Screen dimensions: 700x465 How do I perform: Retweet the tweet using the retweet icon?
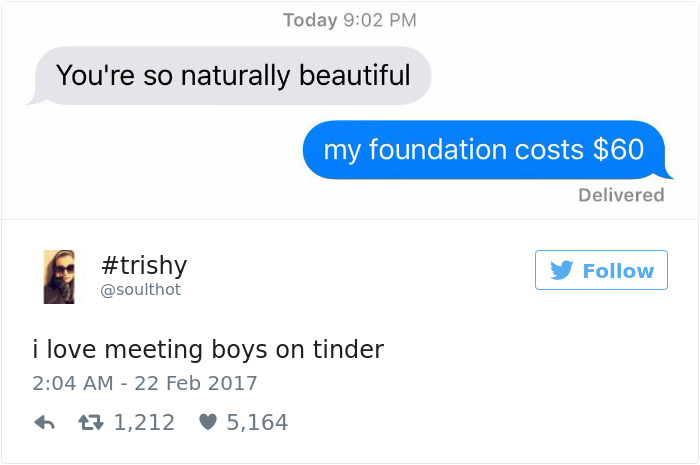(91, 423)
